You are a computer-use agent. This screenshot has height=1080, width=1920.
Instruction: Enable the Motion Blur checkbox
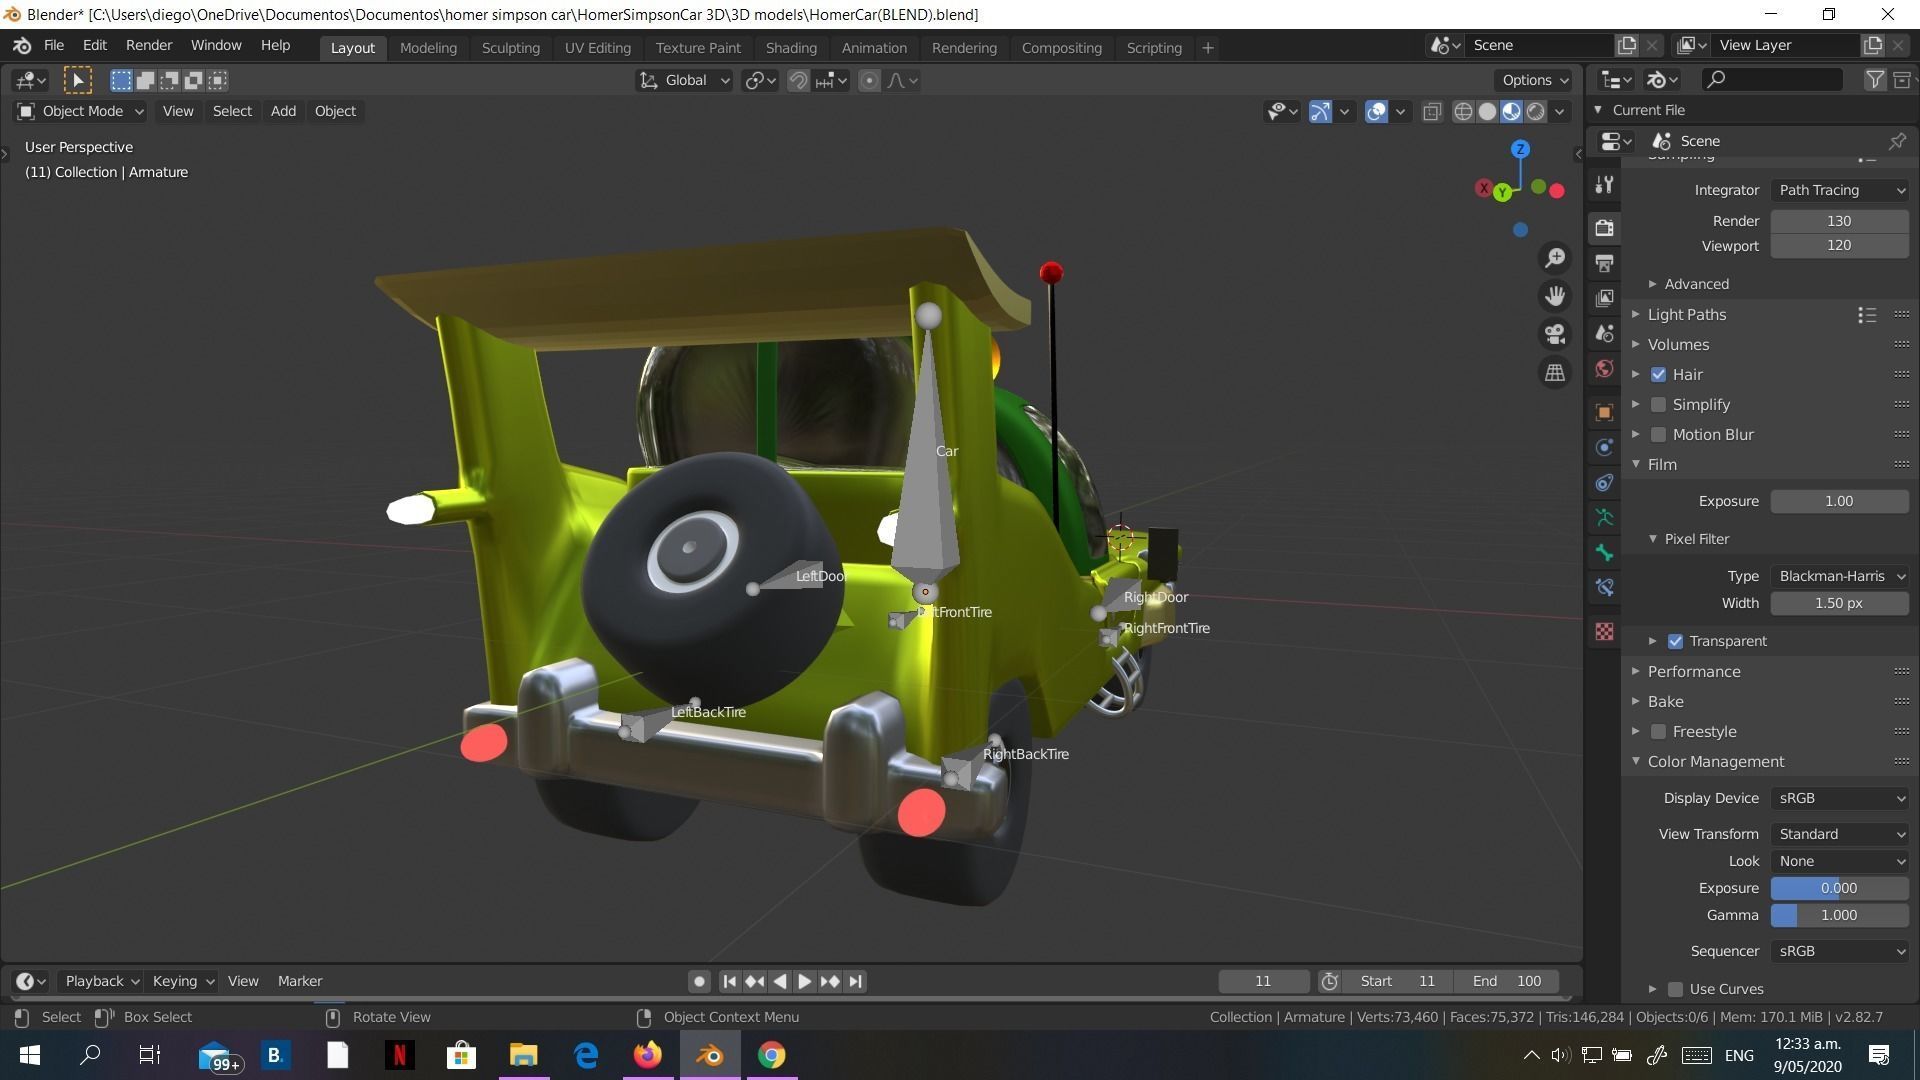pyautogui.click(x=1659, y=434)
